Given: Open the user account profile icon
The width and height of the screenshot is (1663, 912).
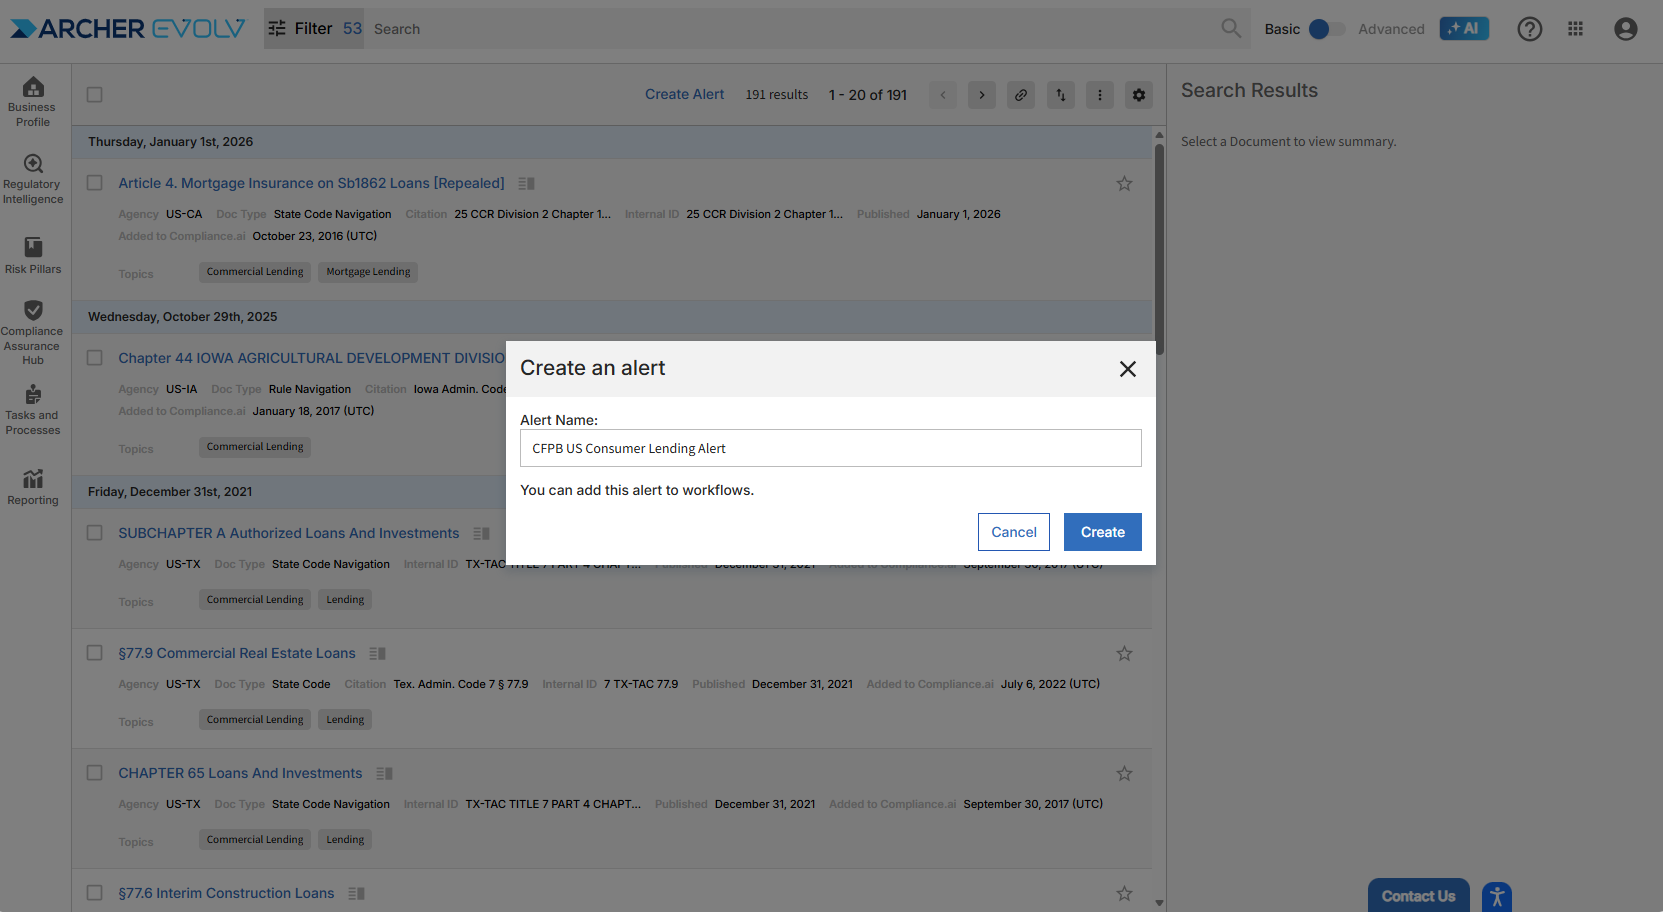Looking at the screenshot, I should pyautogui.click(x=1625, y=29).
